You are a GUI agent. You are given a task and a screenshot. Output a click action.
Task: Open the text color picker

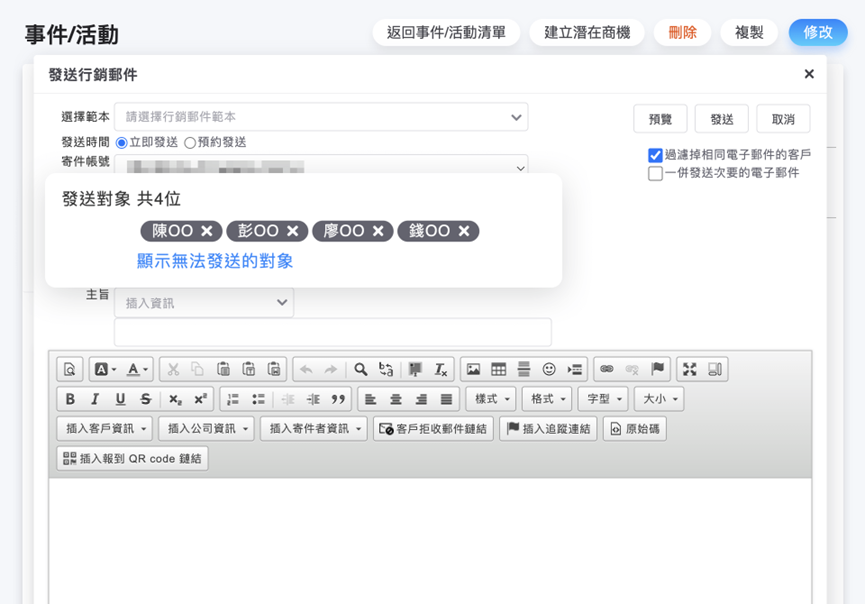coord(138,369)
